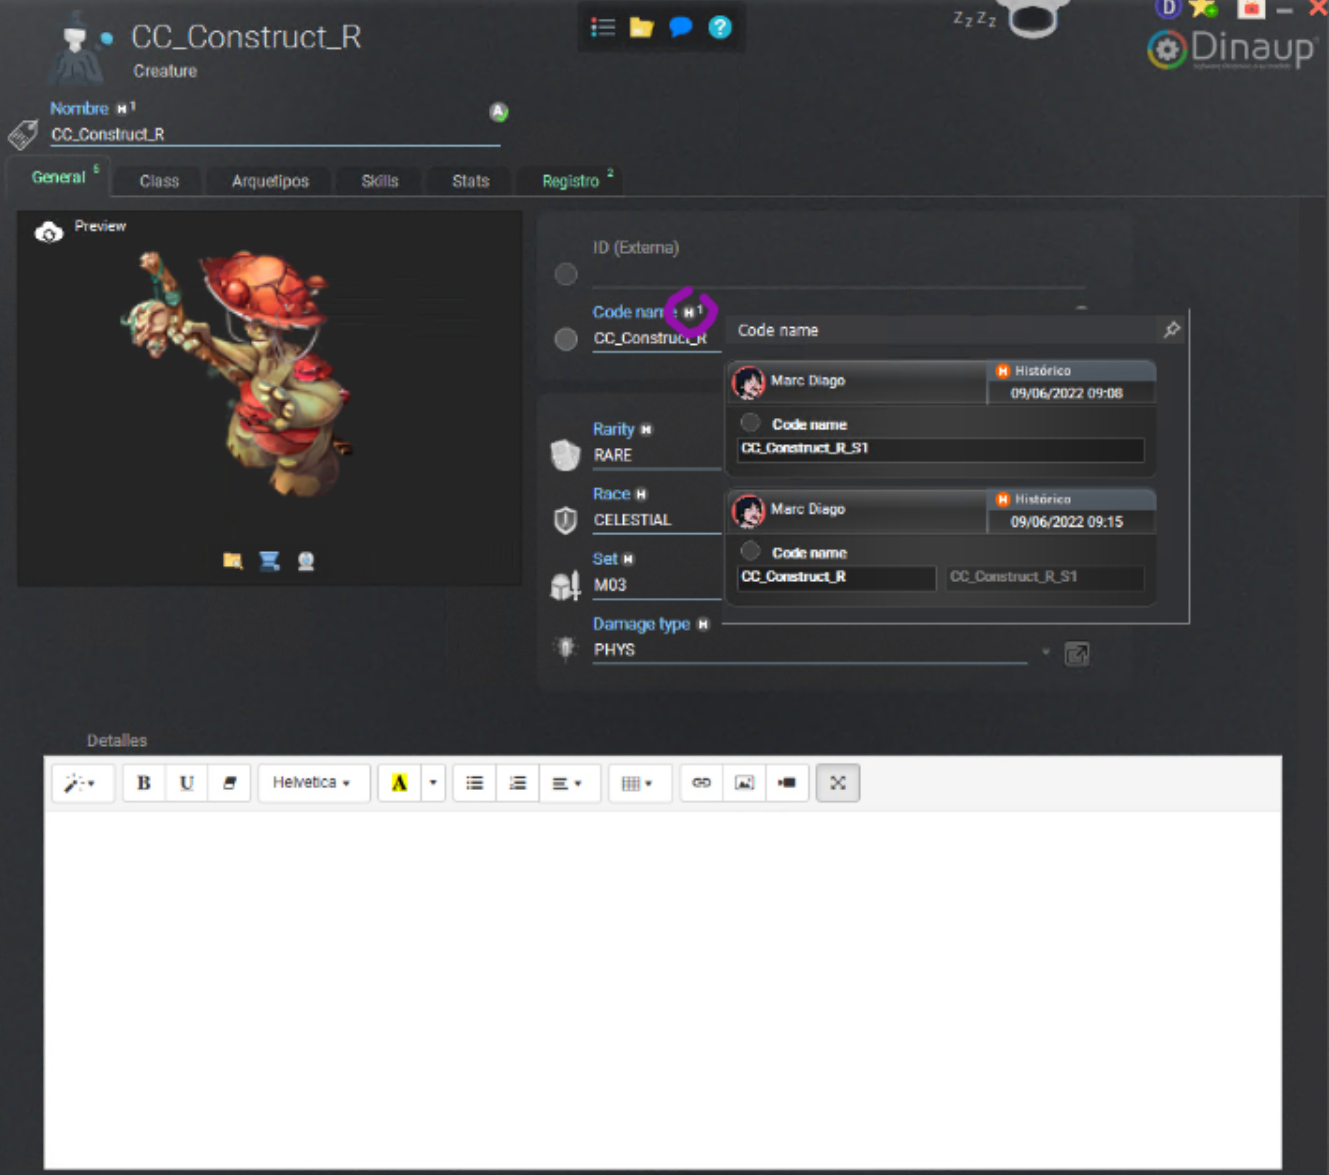Apply bold formatting with the B button
Viewport: 1329px width, 1175px height.
tap(144, 783)
